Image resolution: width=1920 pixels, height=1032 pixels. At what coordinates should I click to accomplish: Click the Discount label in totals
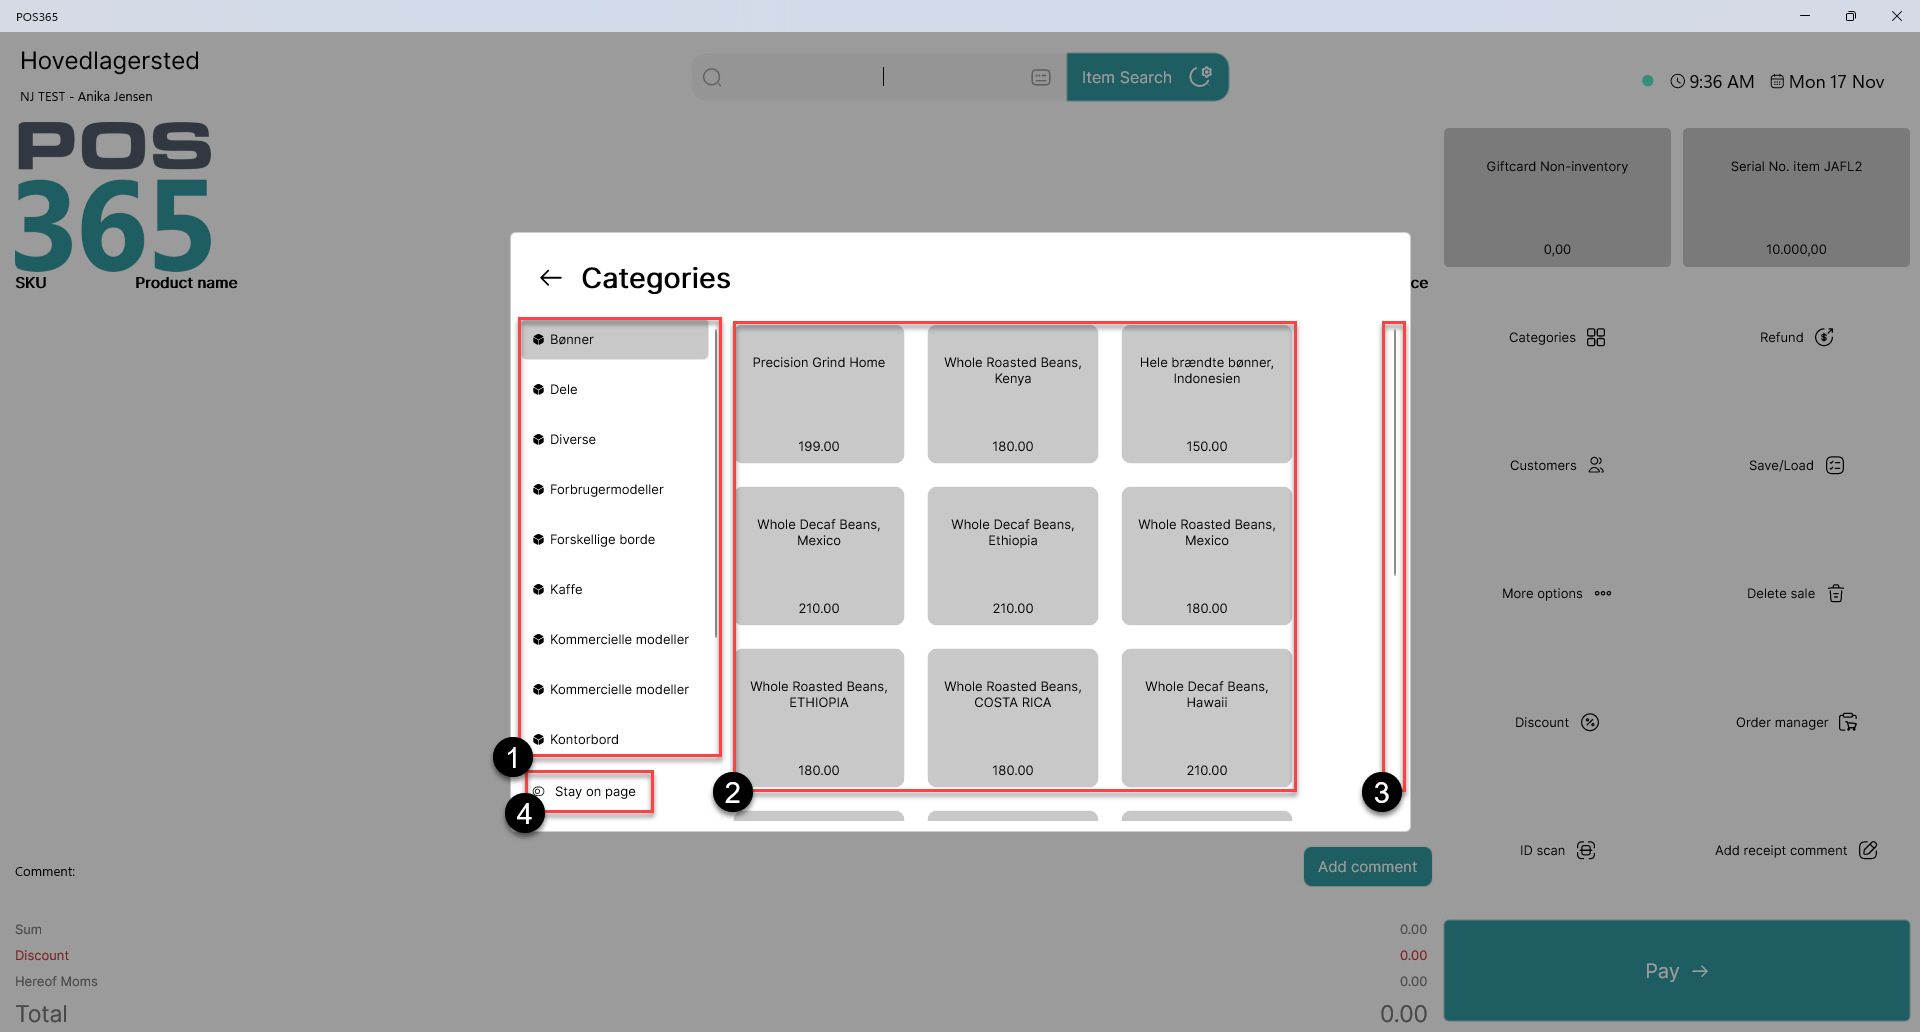pos(42,955)
